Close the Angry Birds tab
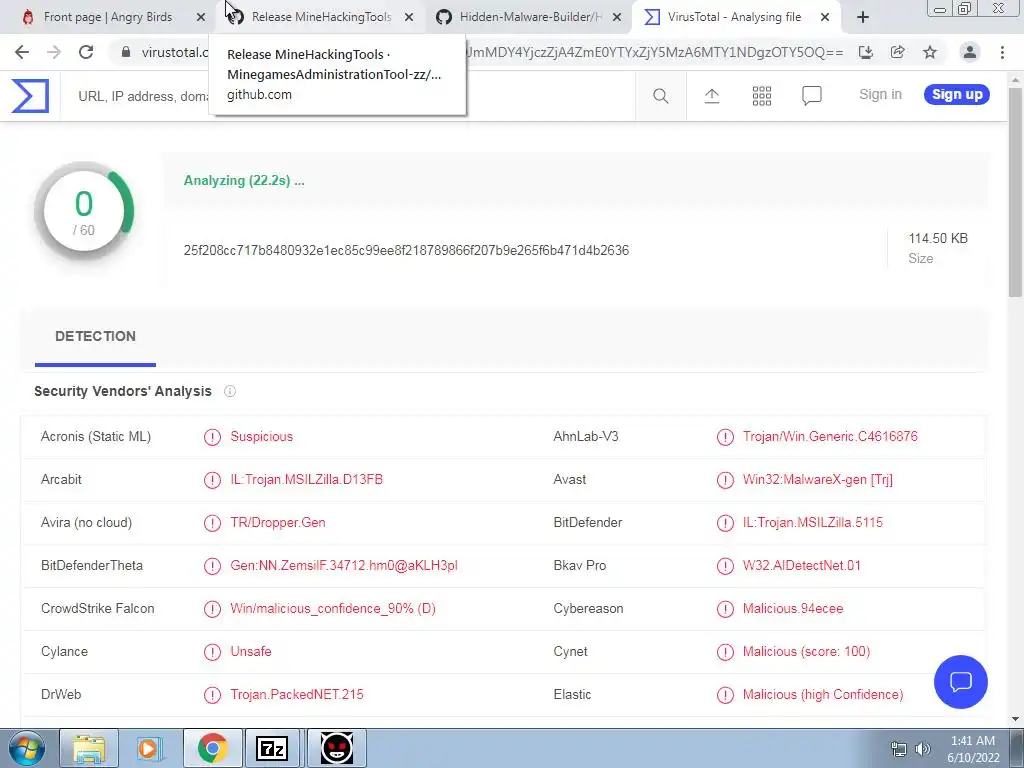1024x768 pixels. (200, 18)
